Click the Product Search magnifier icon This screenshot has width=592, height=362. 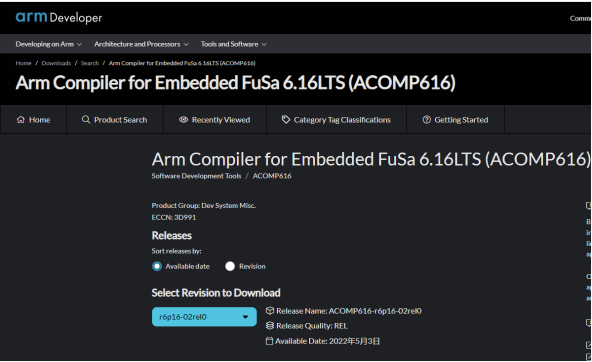click(x=86, y=119)
